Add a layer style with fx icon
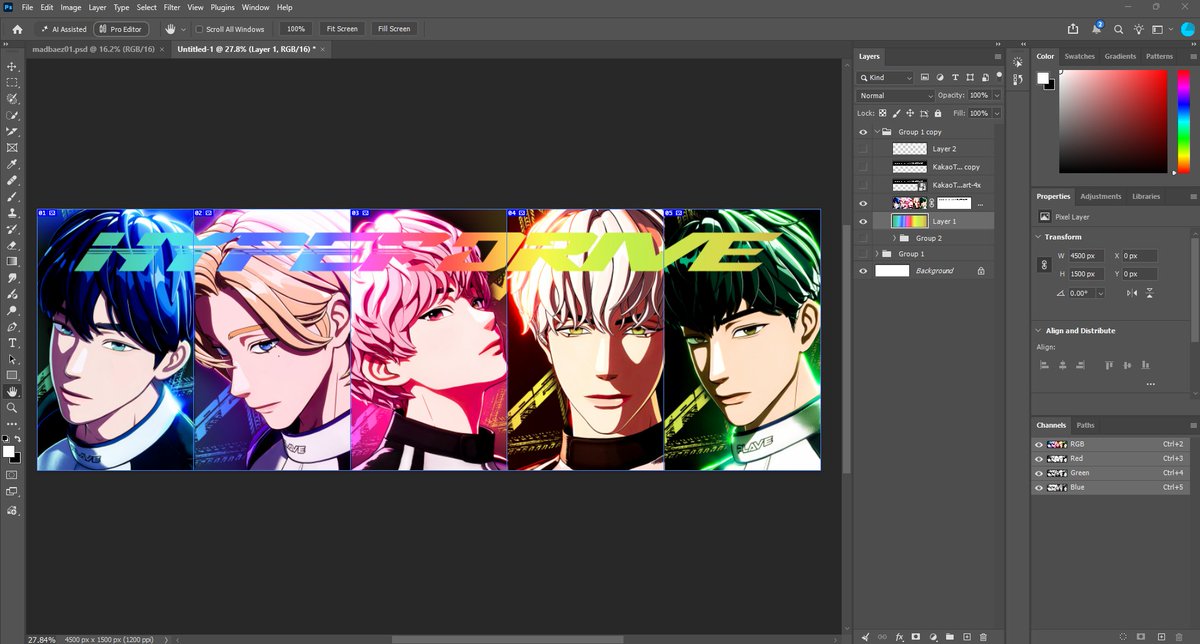This screenshot has width=1200, height=644. coord(899,636)
